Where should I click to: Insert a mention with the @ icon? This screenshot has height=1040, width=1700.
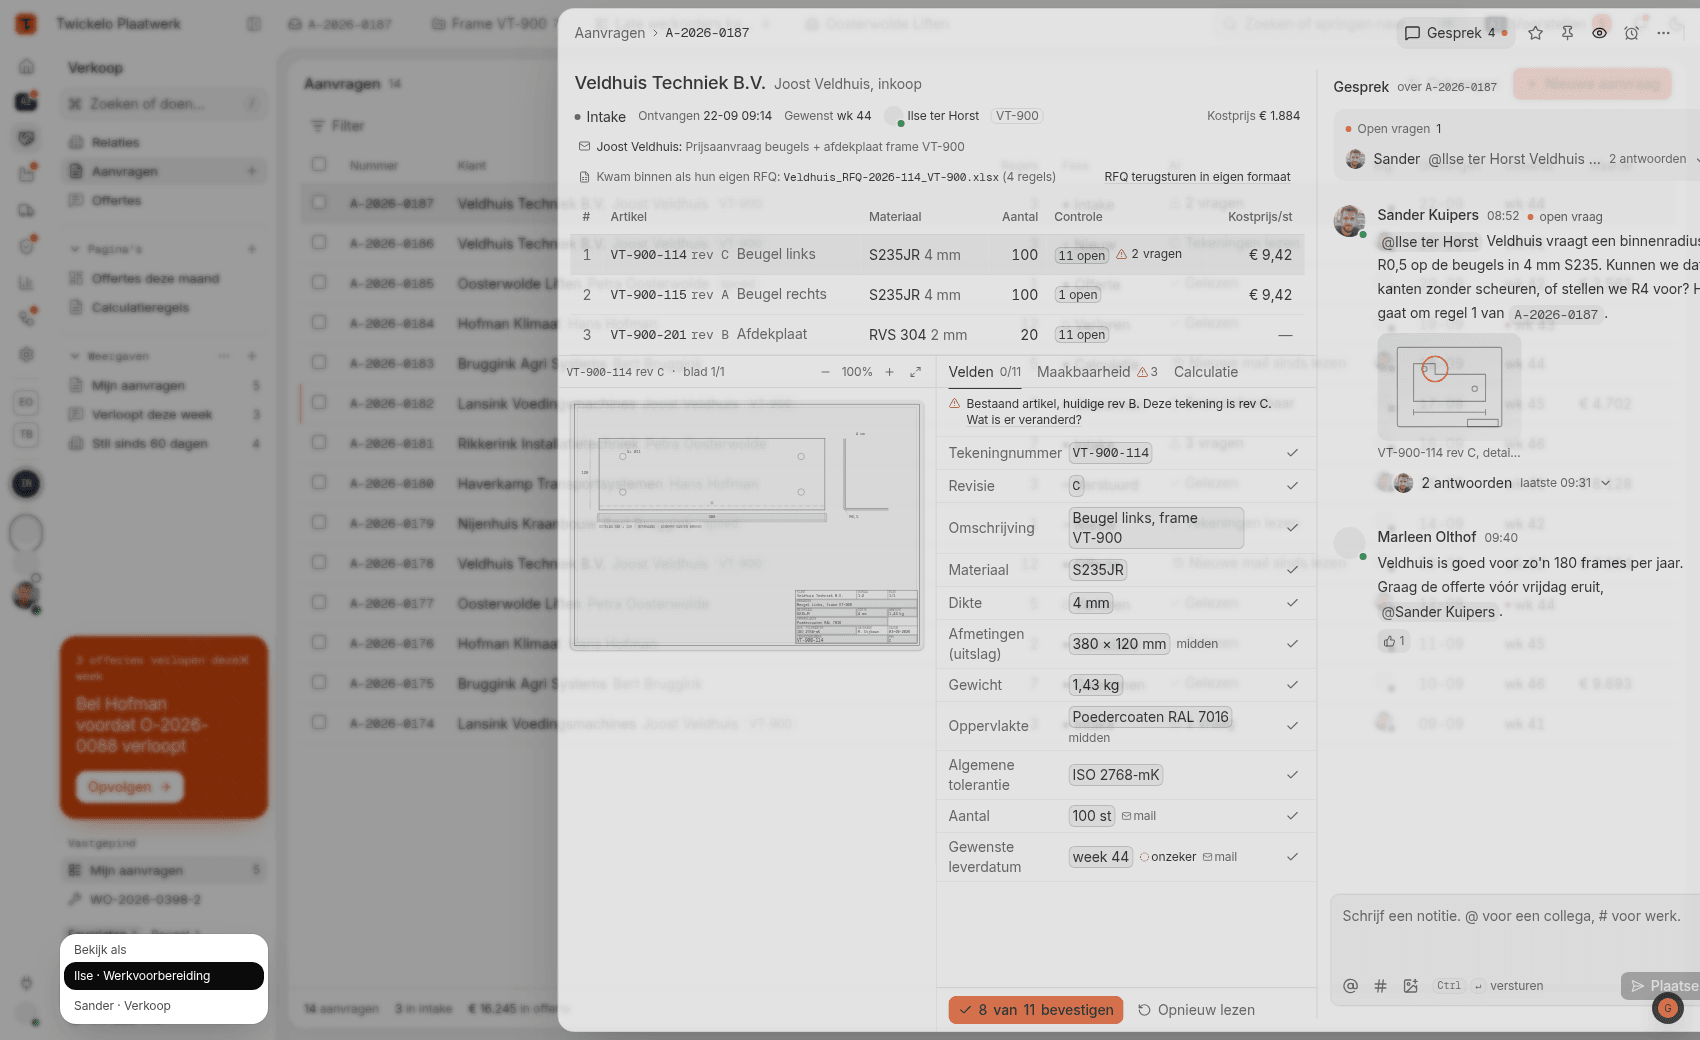point(1350,986)
